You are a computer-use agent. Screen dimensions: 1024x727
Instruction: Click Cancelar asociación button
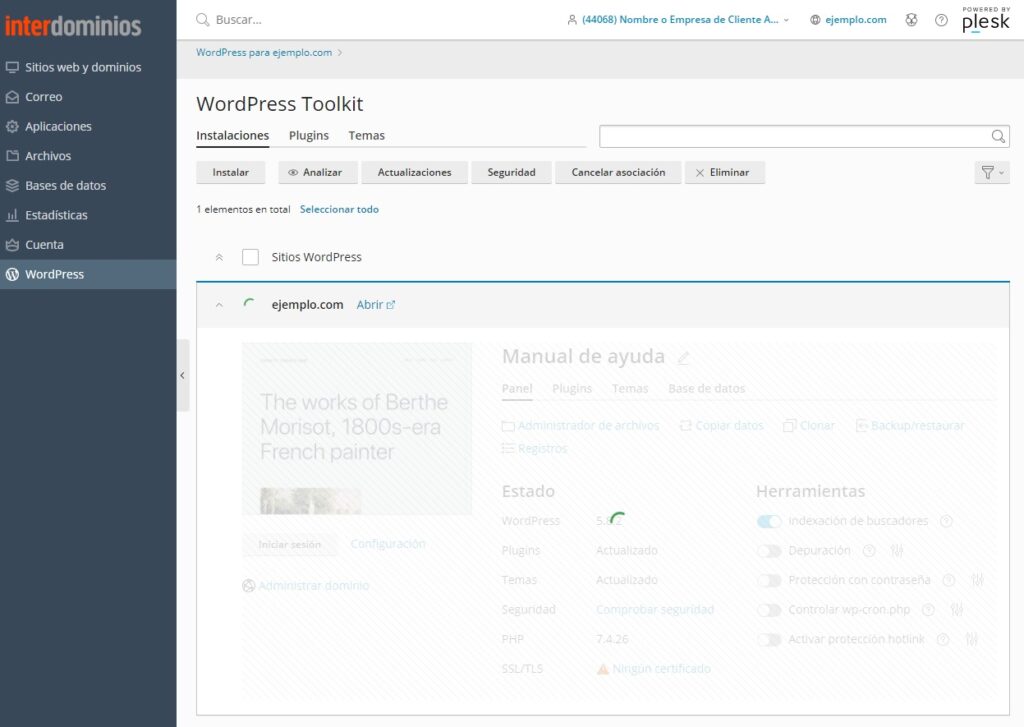pyautogui.click(x=618, y=172)
